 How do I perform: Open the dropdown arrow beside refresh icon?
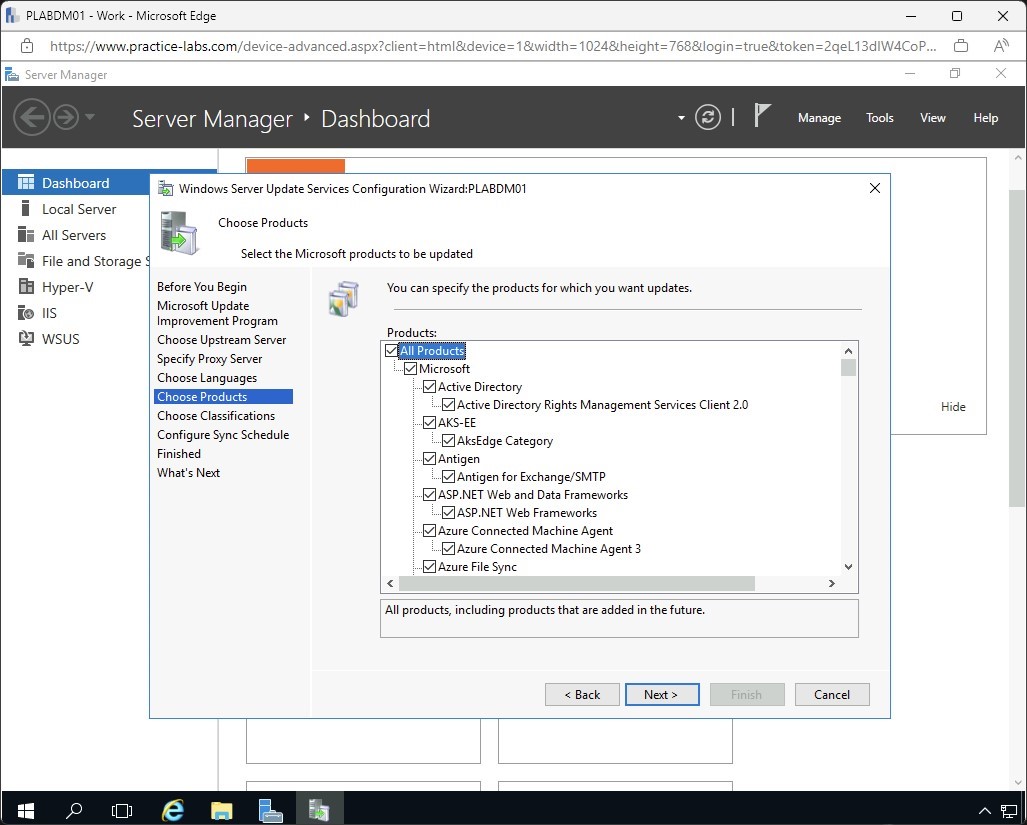[681, 118]
